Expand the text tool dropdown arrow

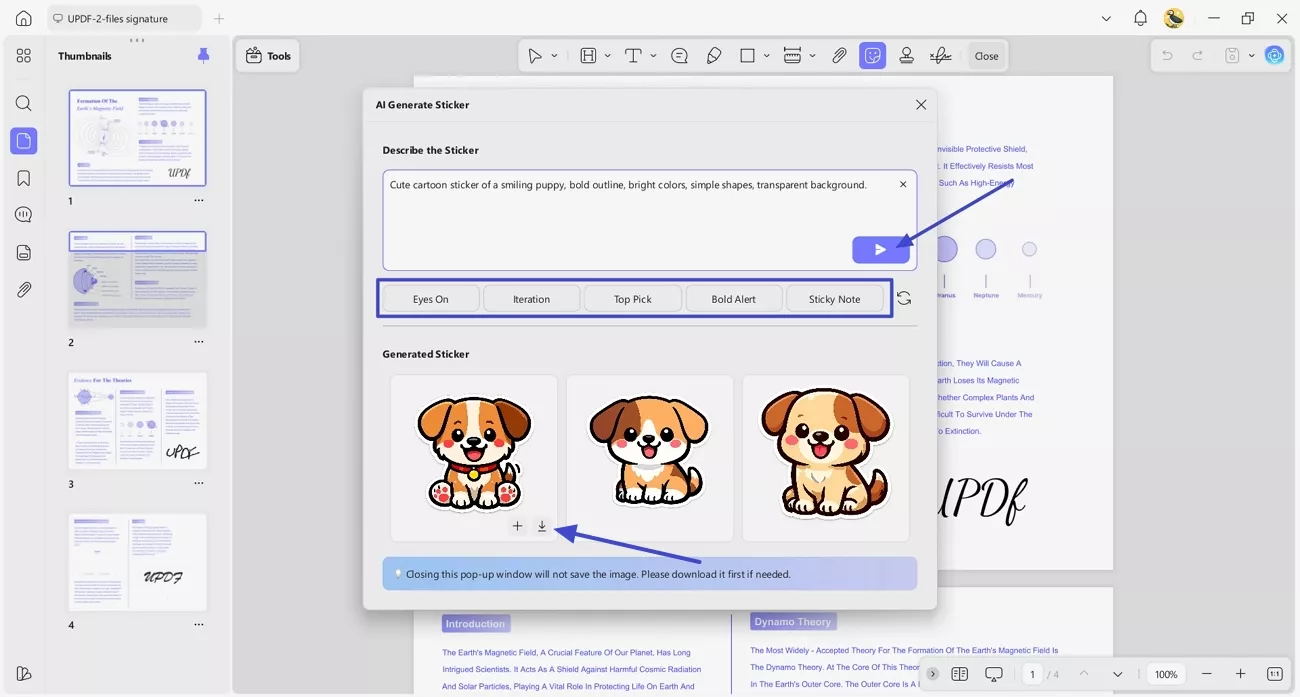click(653, 56)
